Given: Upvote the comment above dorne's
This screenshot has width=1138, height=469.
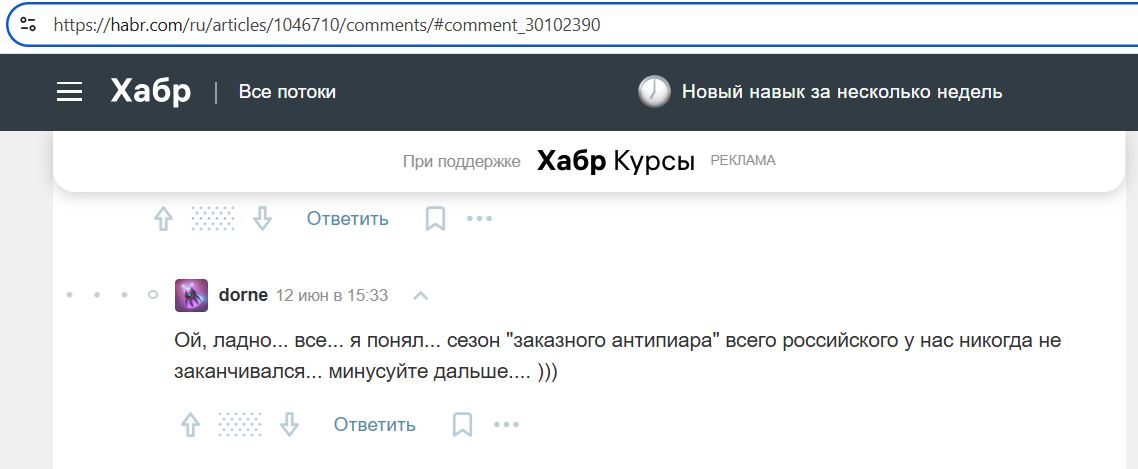Looking at the screenshot, I should 163,219.
